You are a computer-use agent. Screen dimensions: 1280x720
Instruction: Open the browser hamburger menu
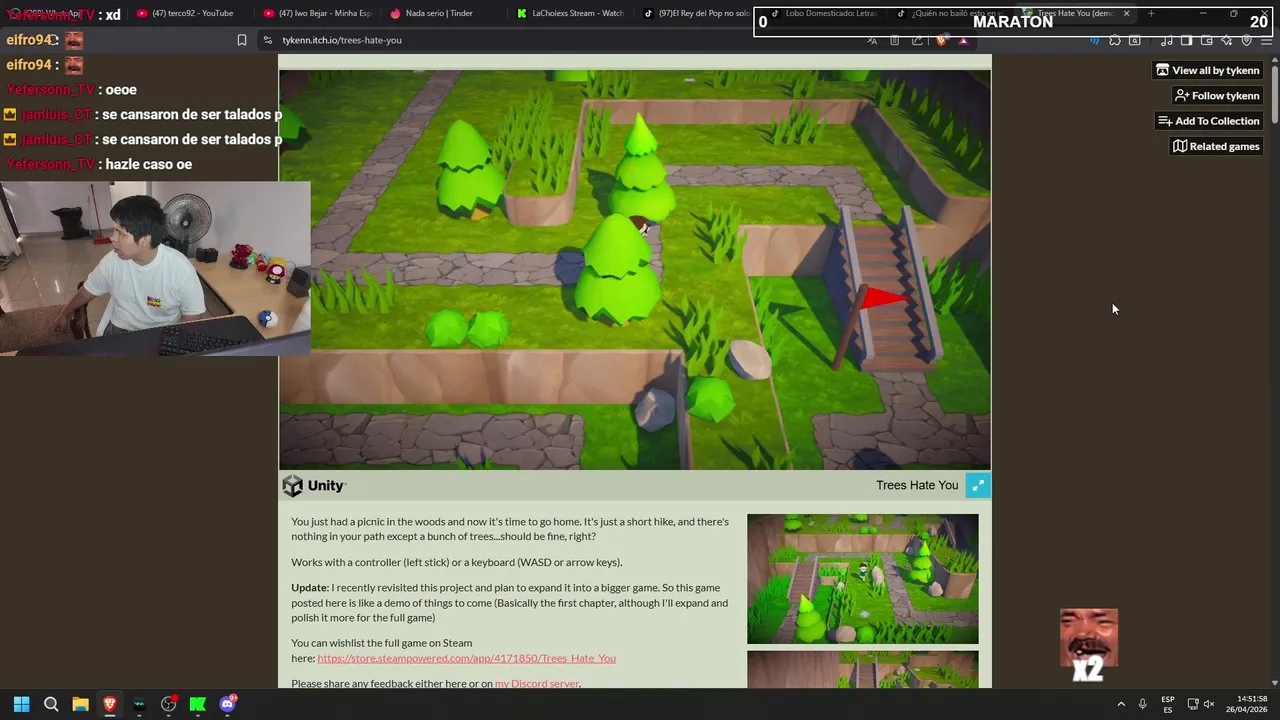click(x=1267, y=40)
